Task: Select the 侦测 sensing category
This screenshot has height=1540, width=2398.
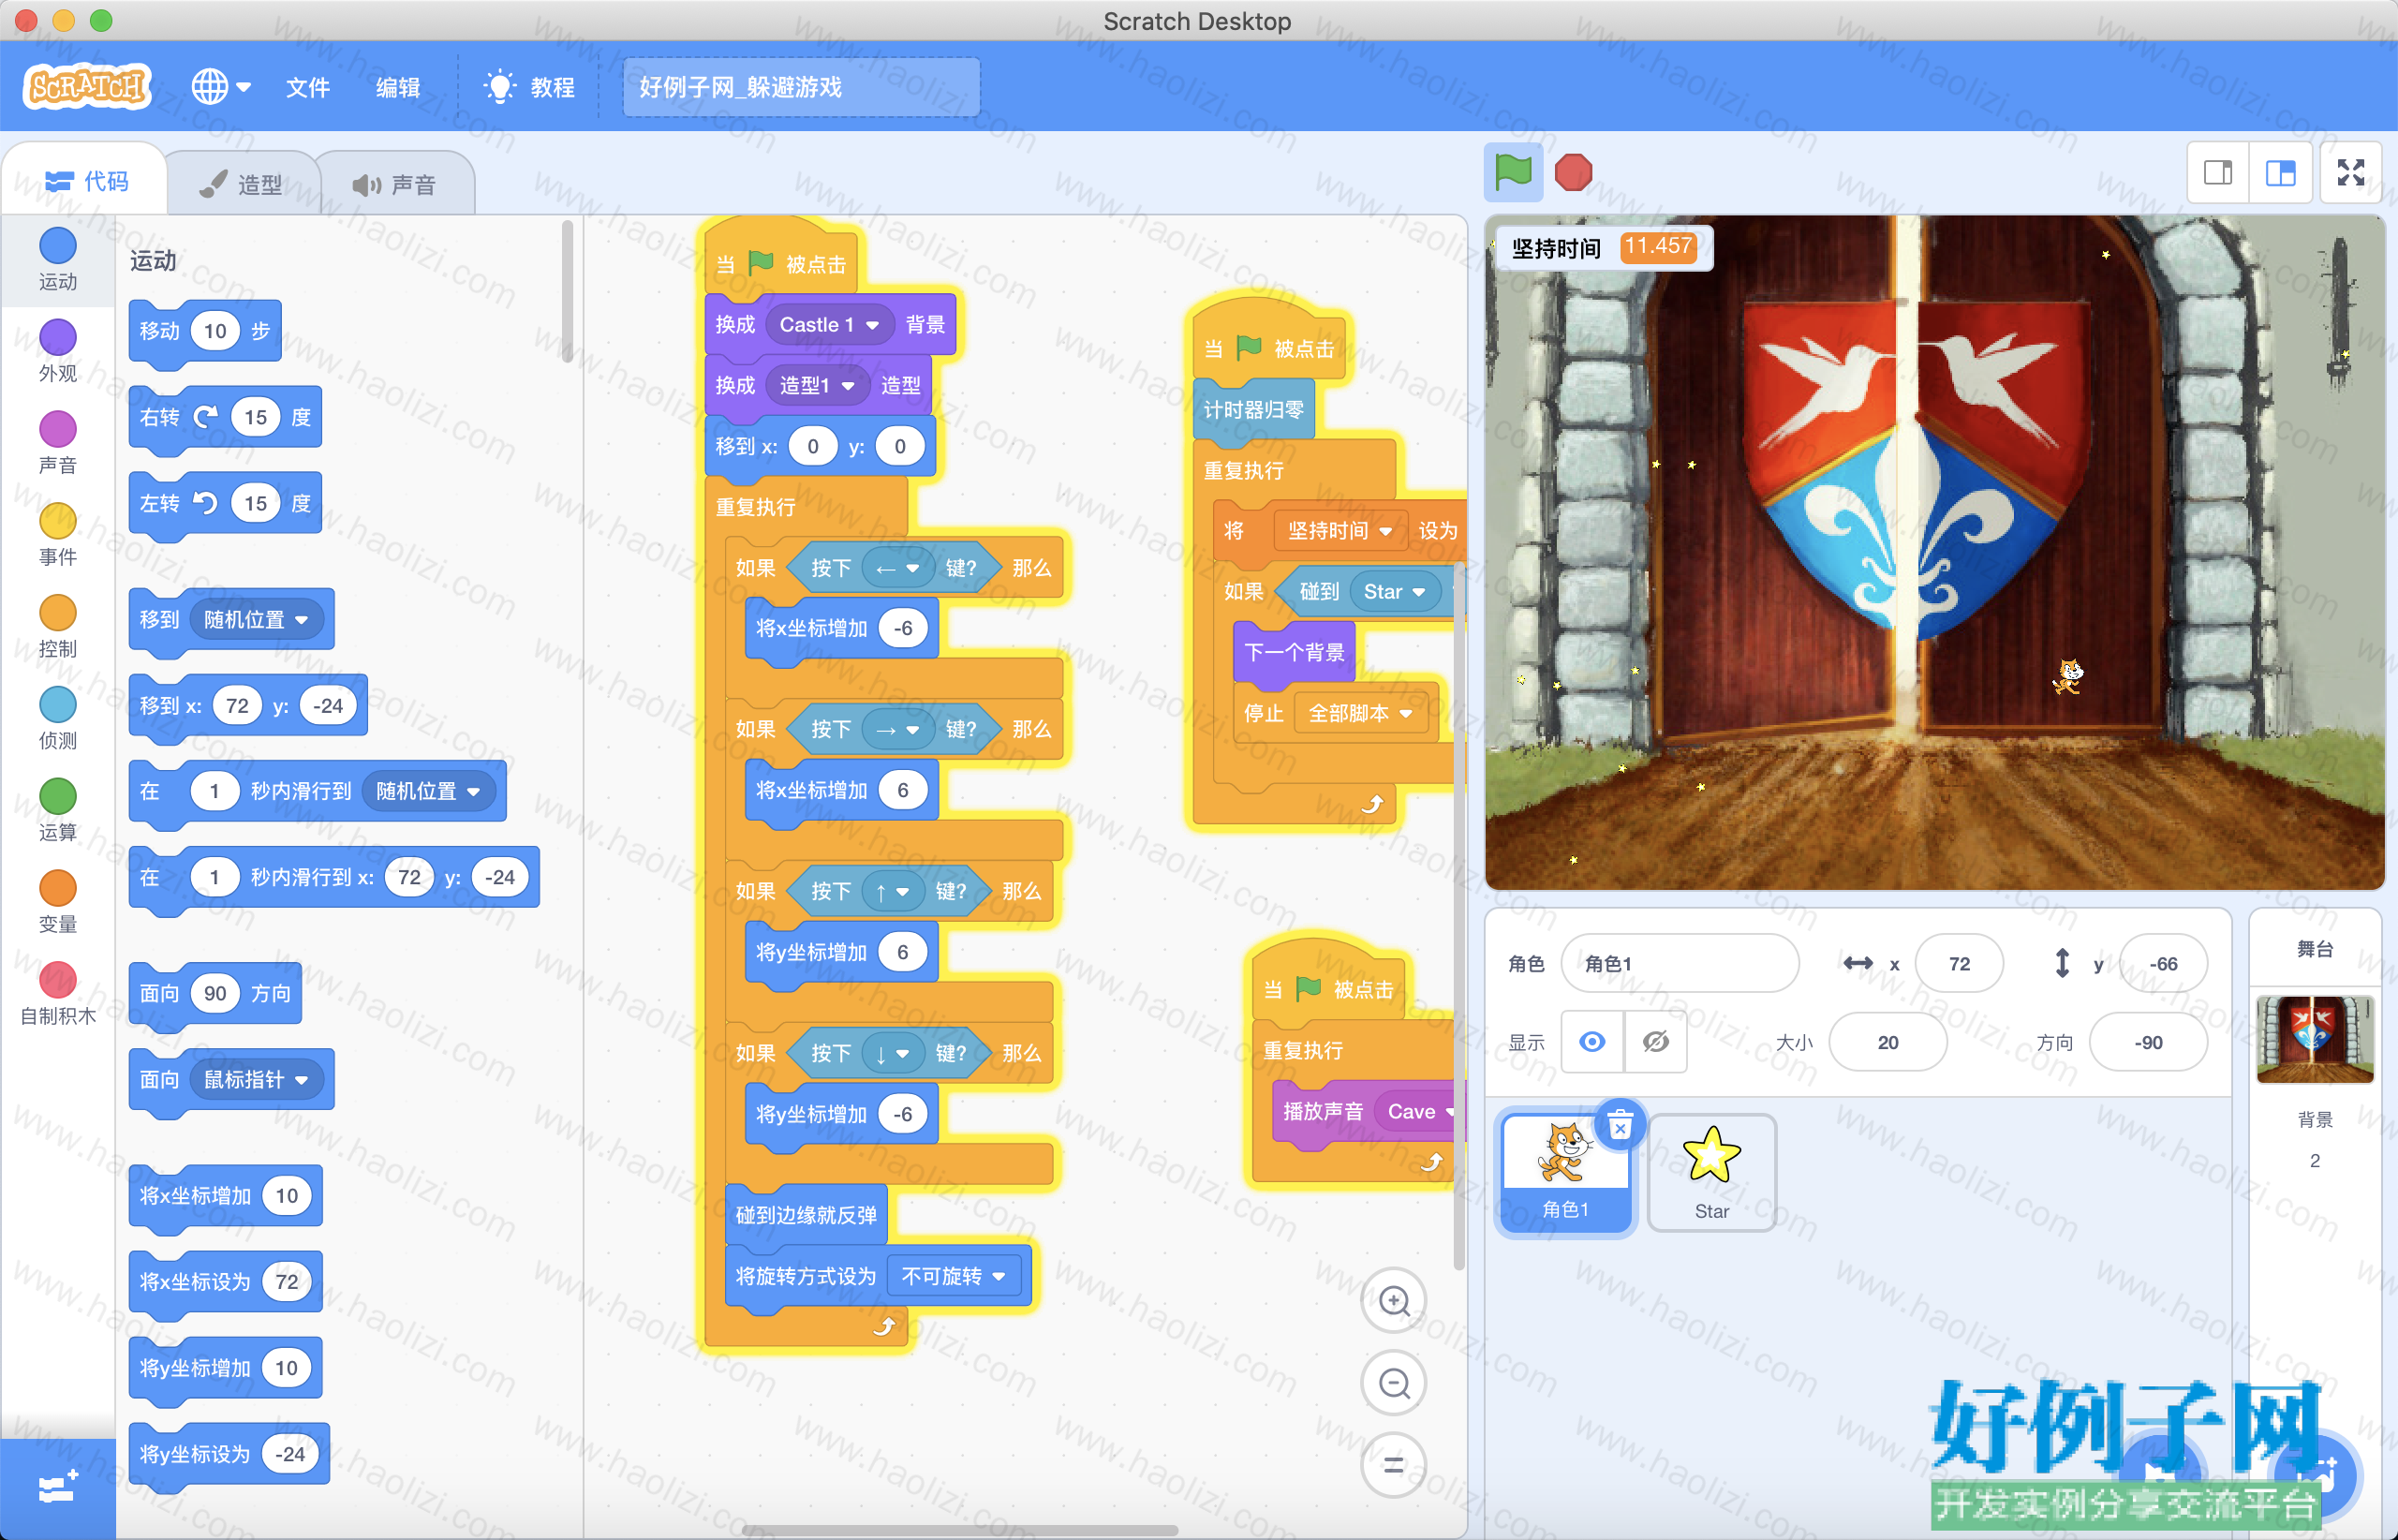Action: pyautogui.click(x=57, y=719)
